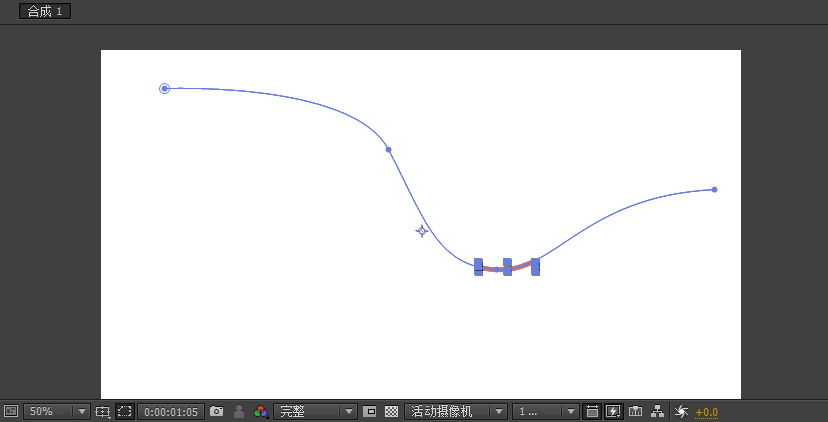Open the show channel RGB color icon
Screen dimensions: 828x422
(261, 411)
